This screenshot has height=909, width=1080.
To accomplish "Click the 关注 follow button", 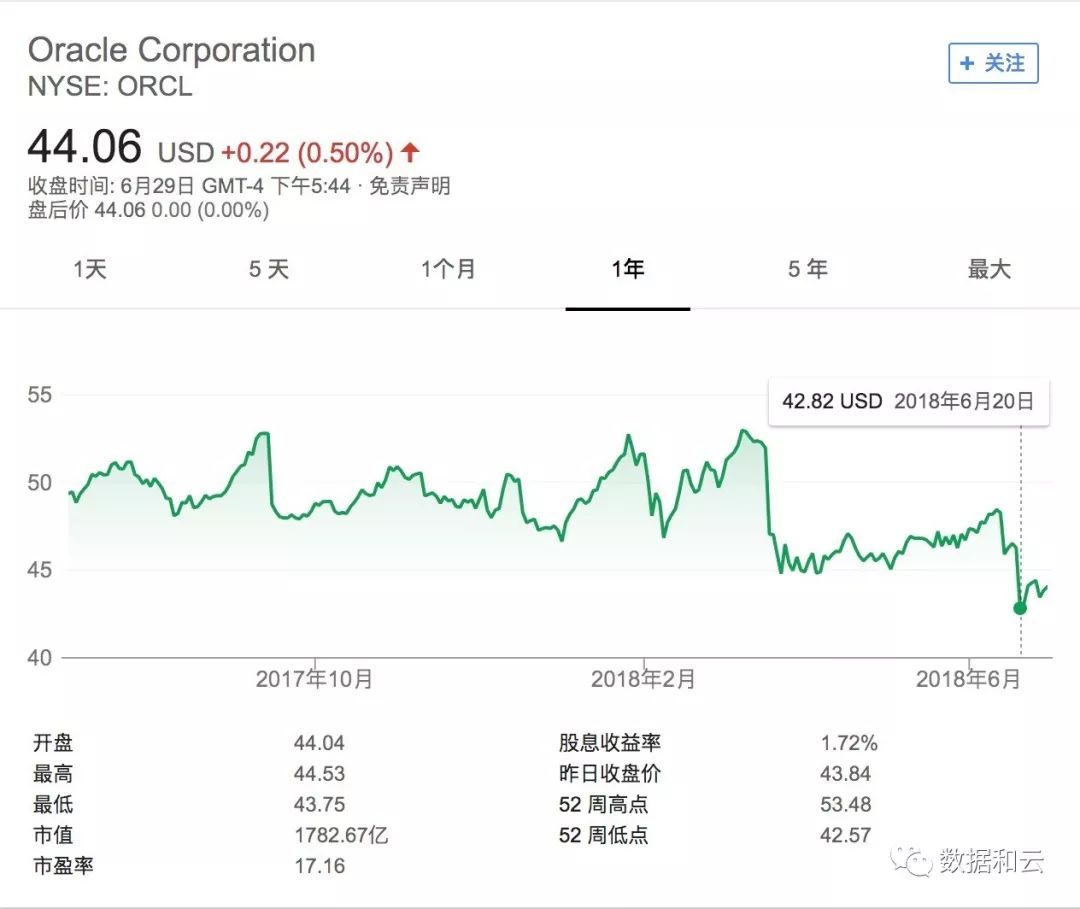I will pyautogui.click(x=992, y=63).
